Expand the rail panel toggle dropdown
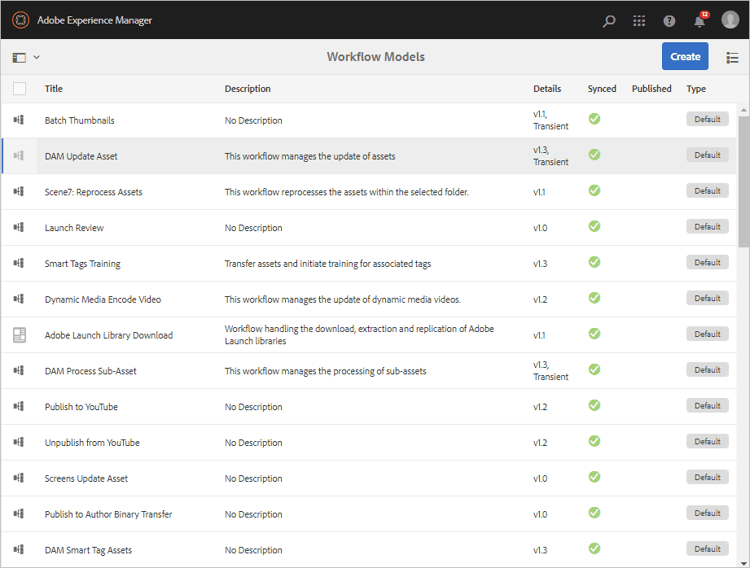Image resolution: width=750 pixels, height=568 pixels. [x=27, y=57]
